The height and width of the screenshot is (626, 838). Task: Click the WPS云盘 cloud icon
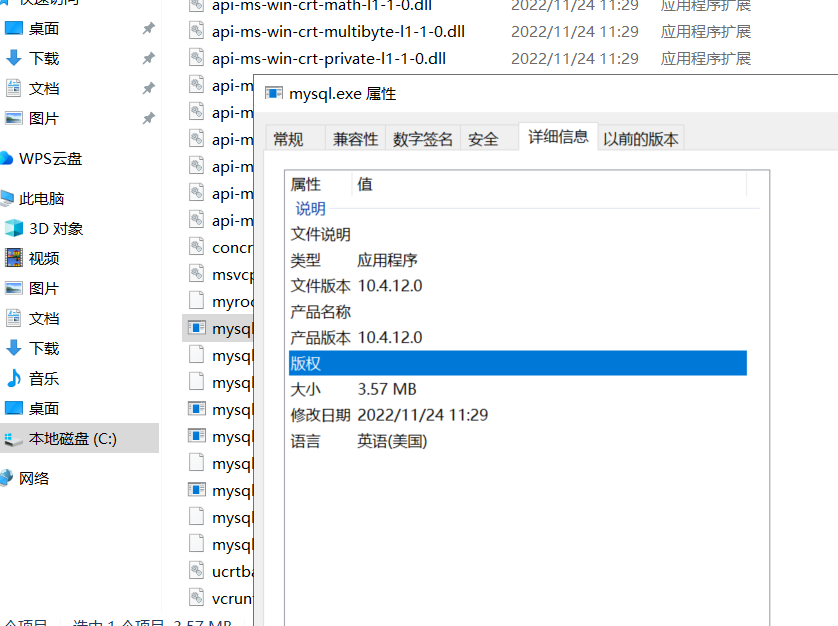coord(6,158)
